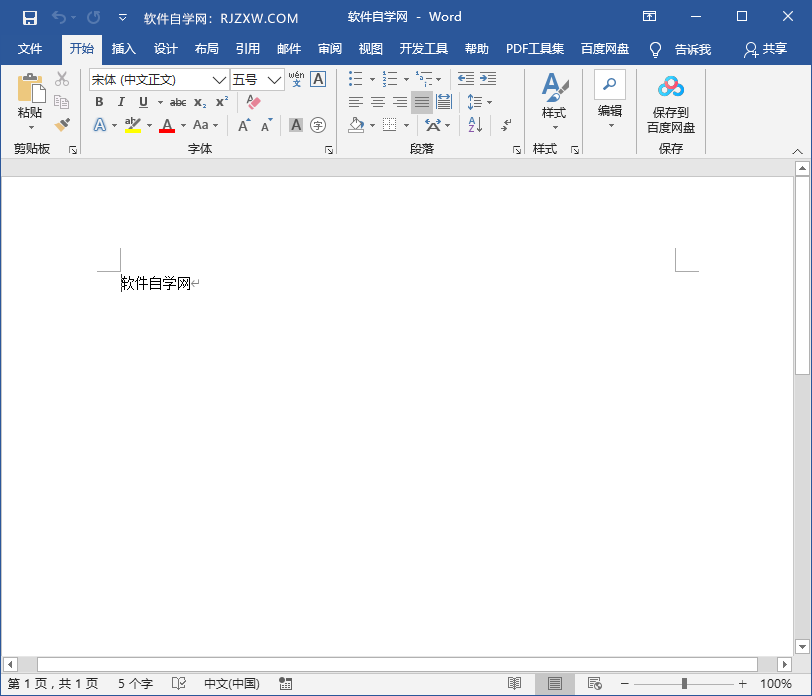Apply italic formatting

(121, 101)
